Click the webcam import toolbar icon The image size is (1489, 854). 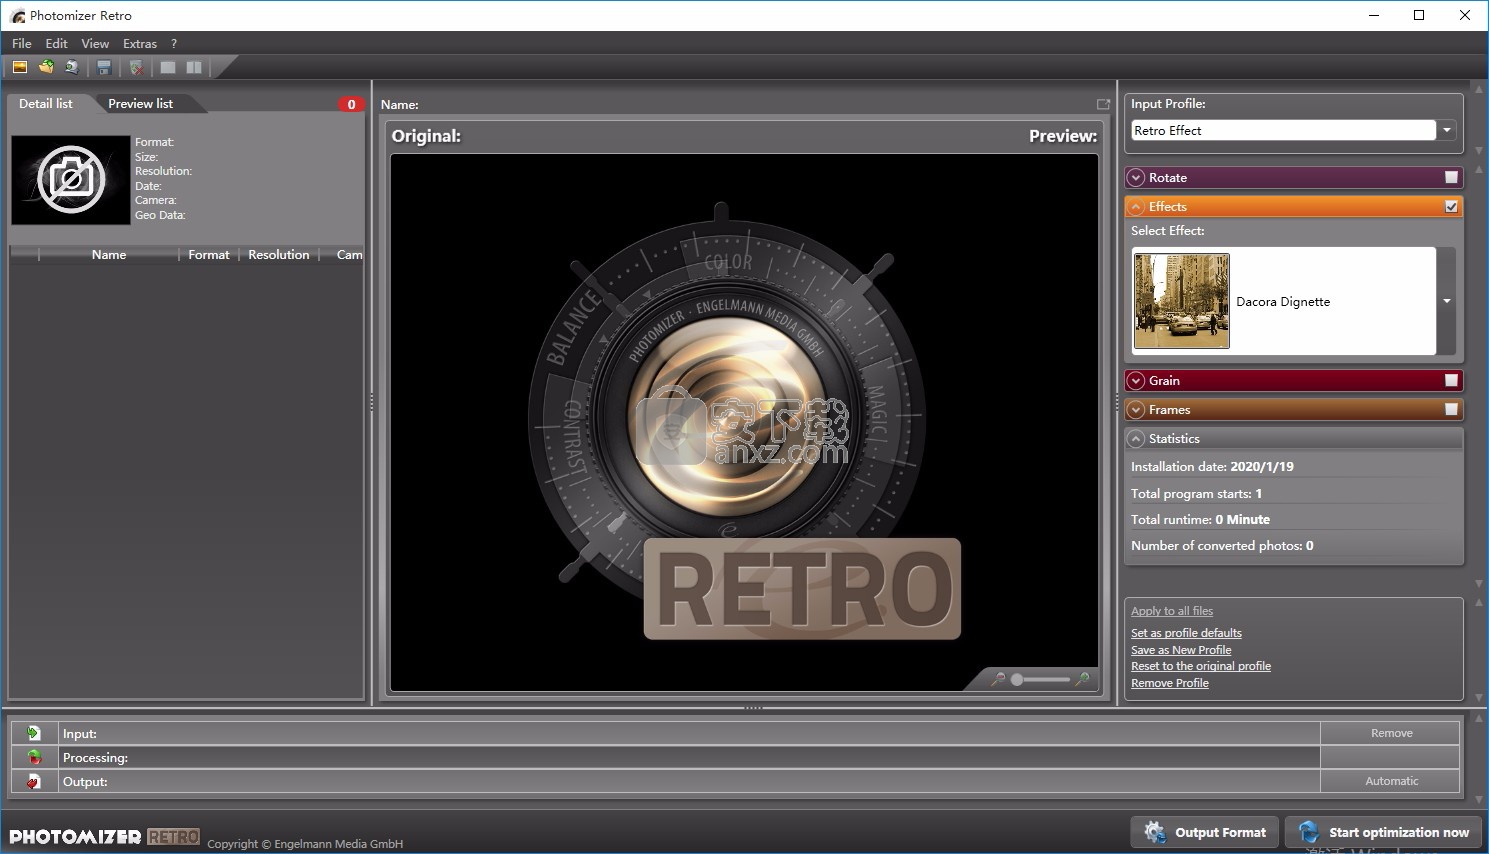pos(72,67)
